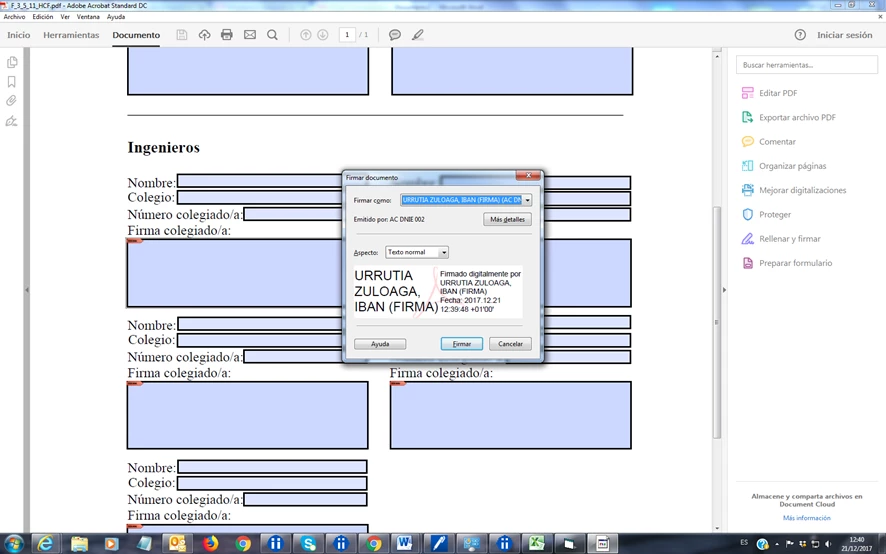Expand the Aspecto appearance dropdown
This screenshot has height=554, width=886.
[444, 253]
